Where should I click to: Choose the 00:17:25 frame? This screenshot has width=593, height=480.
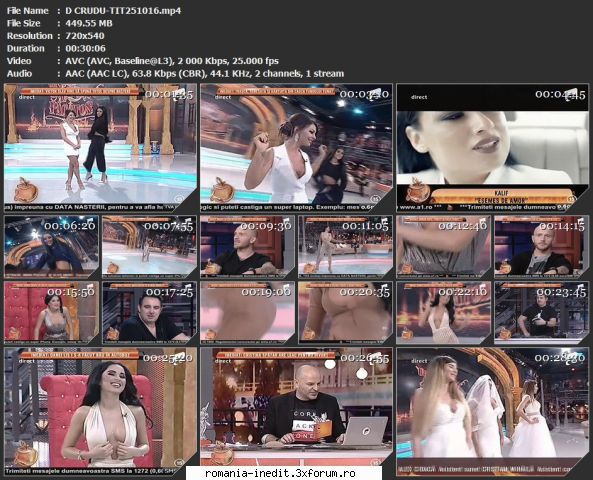[150, 313]
